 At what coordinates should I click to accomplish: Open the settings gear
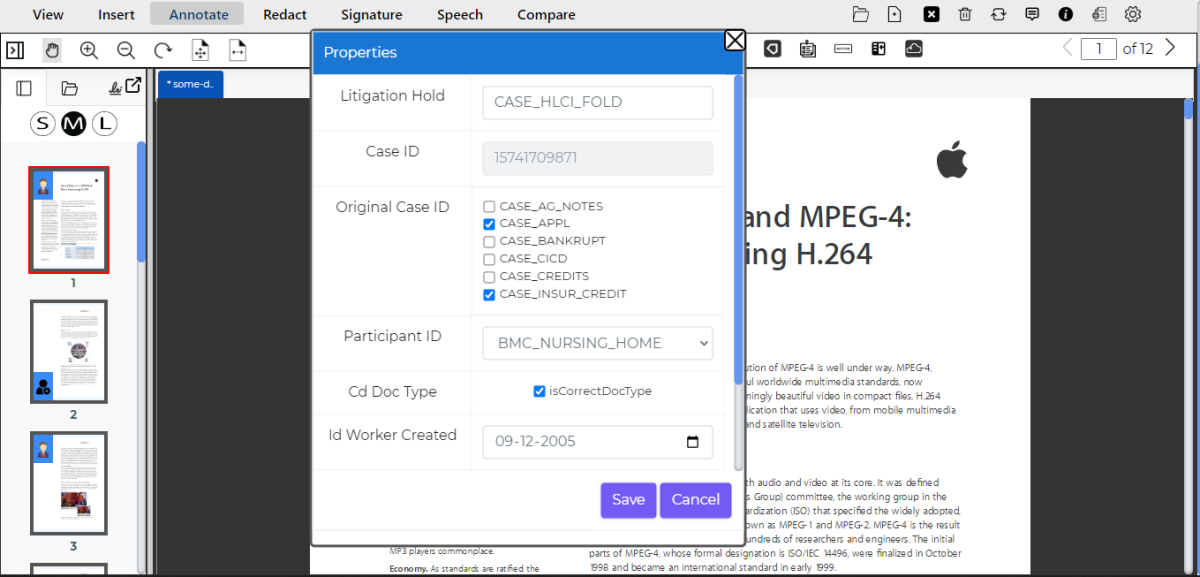[x=1133, y=14]
